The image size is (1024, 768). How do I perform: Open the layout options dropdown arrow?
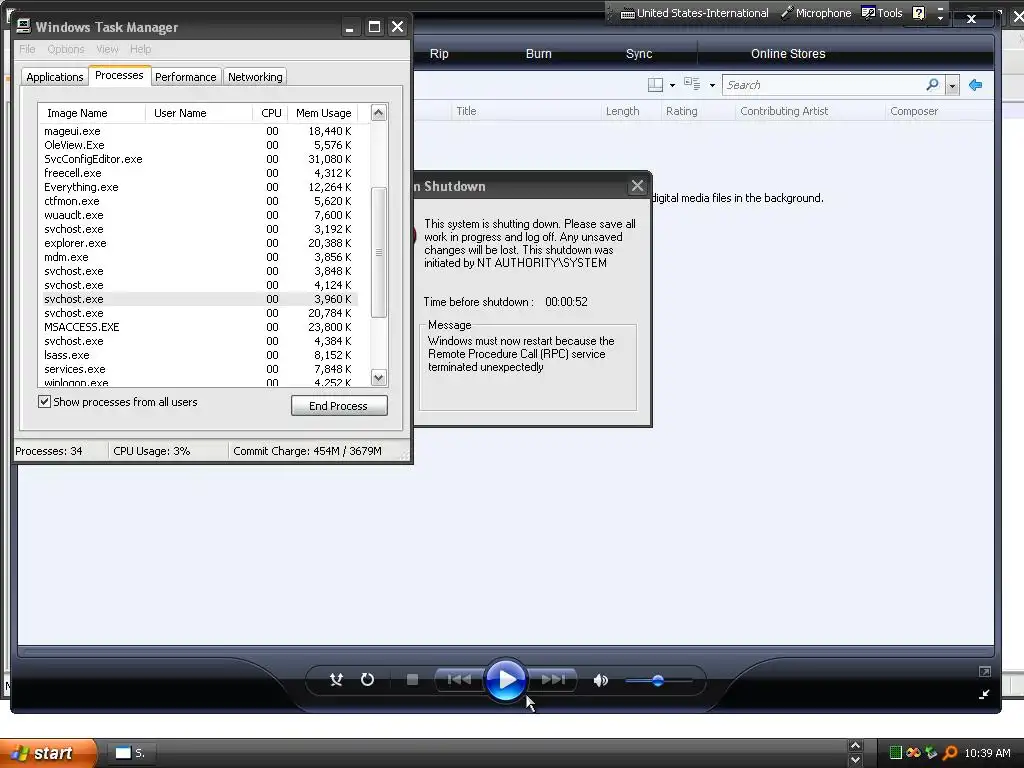click(672, 86)
